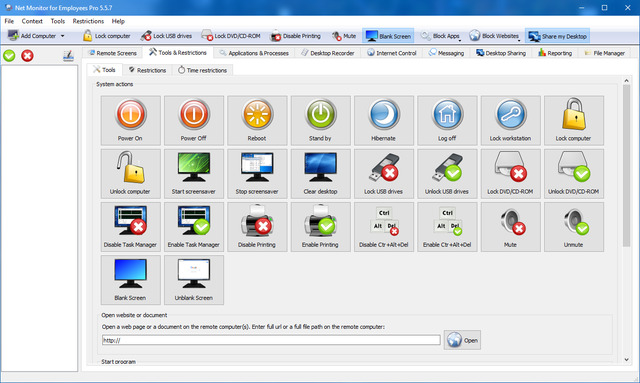Open the Time restrictions sub-tab
The width and height of the screenshot is (640, 383).
pyautogui.click(x=202, y=70)
